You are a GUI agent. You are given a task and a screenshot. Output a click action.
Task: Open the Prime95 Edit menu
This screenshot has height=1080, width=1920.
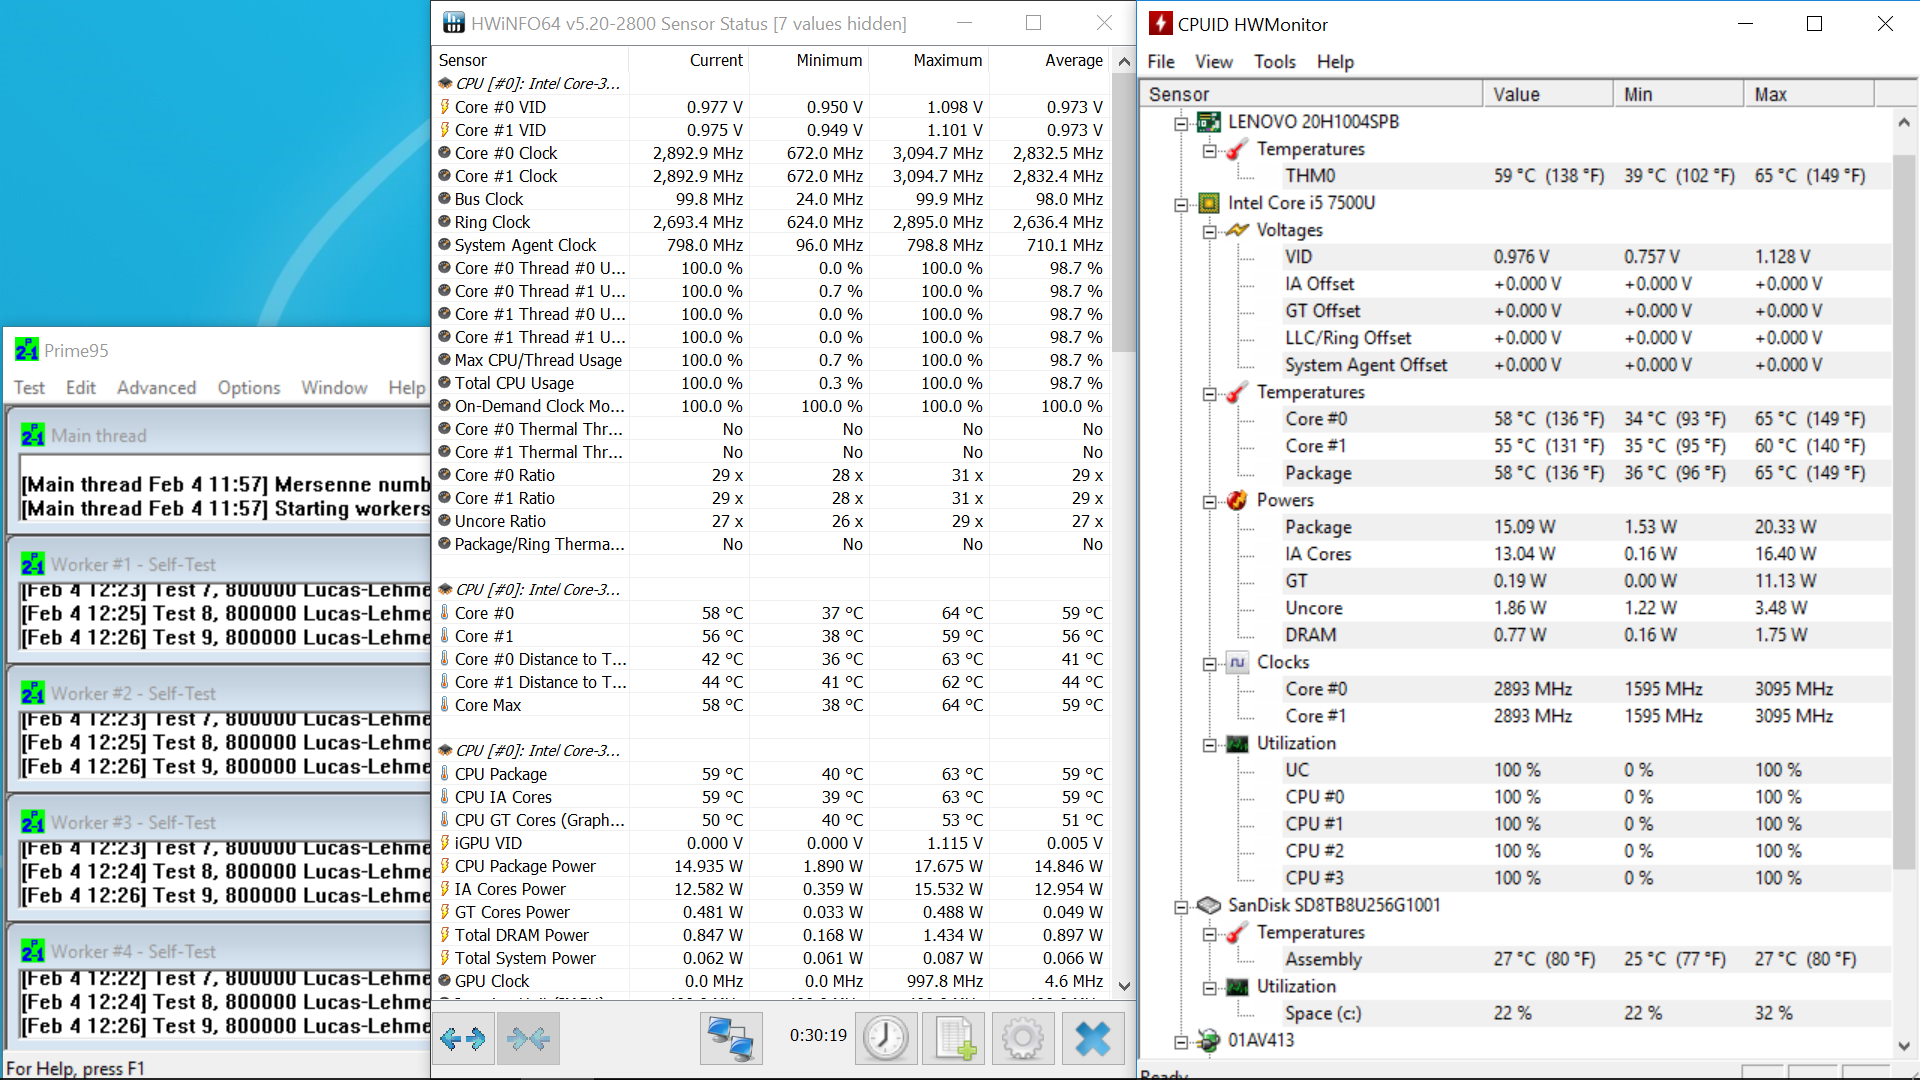[x=81, y=388]
